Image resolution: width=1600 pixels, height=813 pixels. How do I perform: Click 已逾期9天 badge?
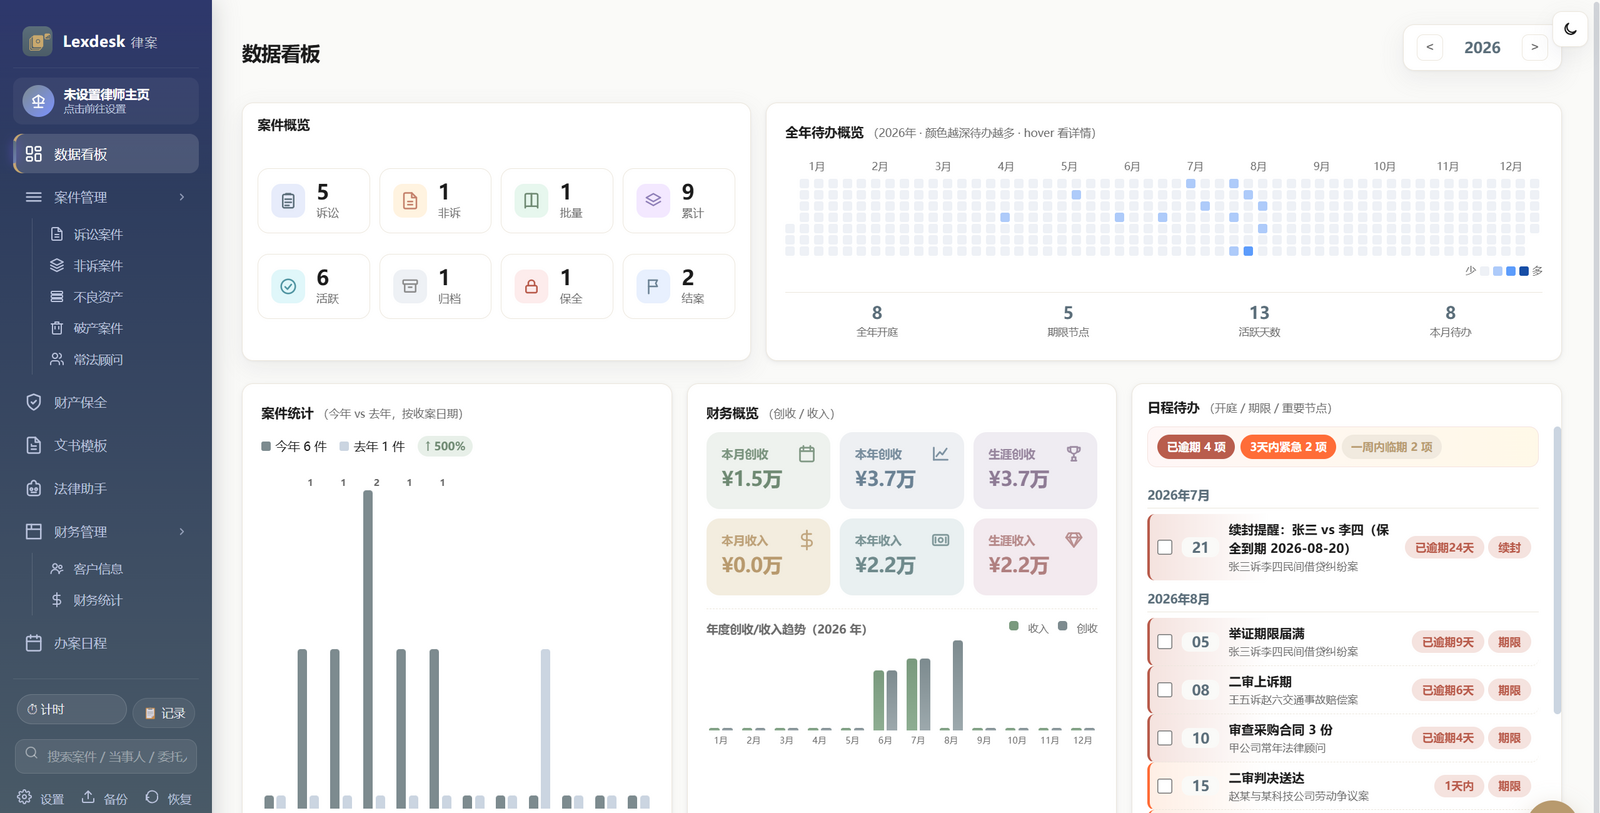pyautogui.click(x=1448, y=642)
